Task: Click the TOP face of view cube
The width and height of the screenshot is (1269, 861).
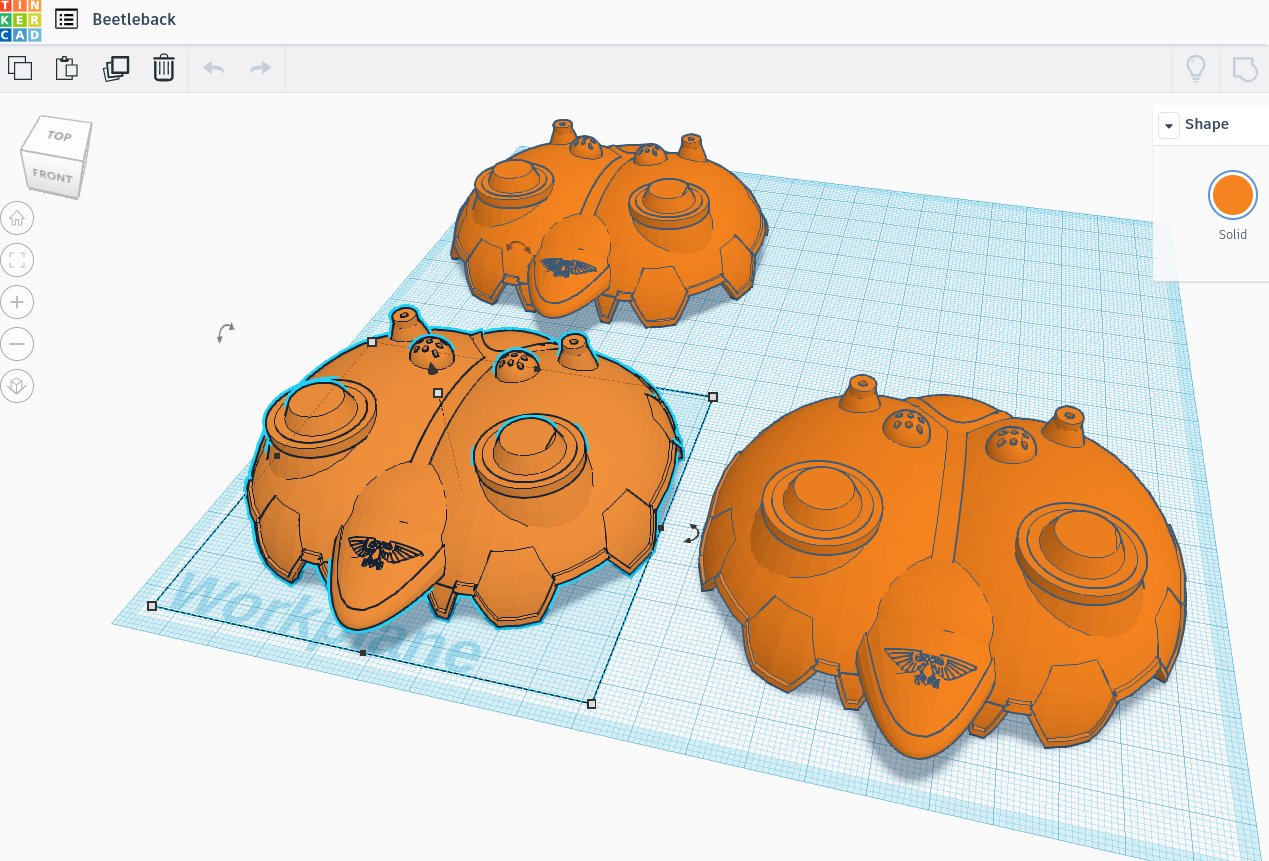Action: [x=60, y=136]
